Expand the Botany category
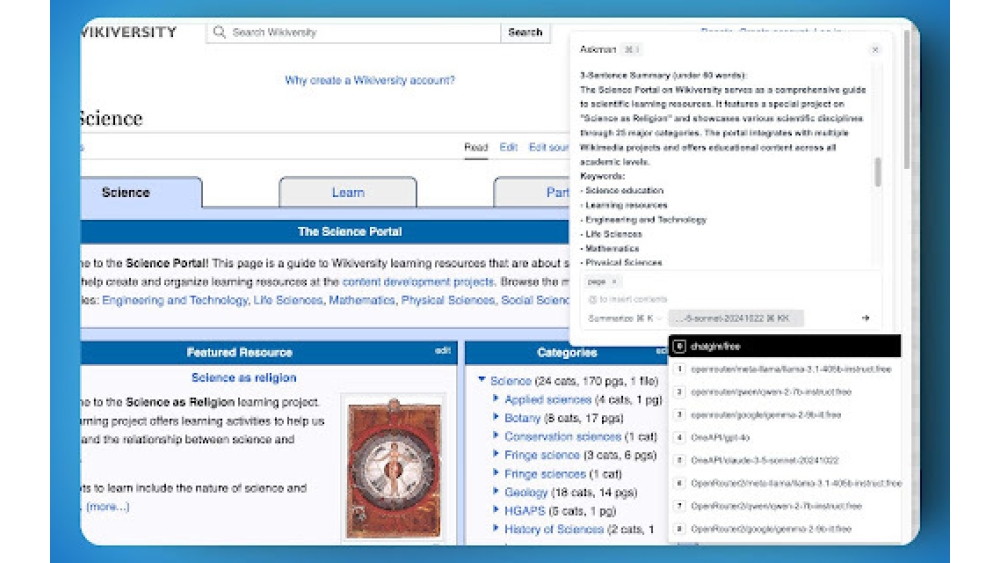This screenshot has height=563, width=1000. coord(496,417)
